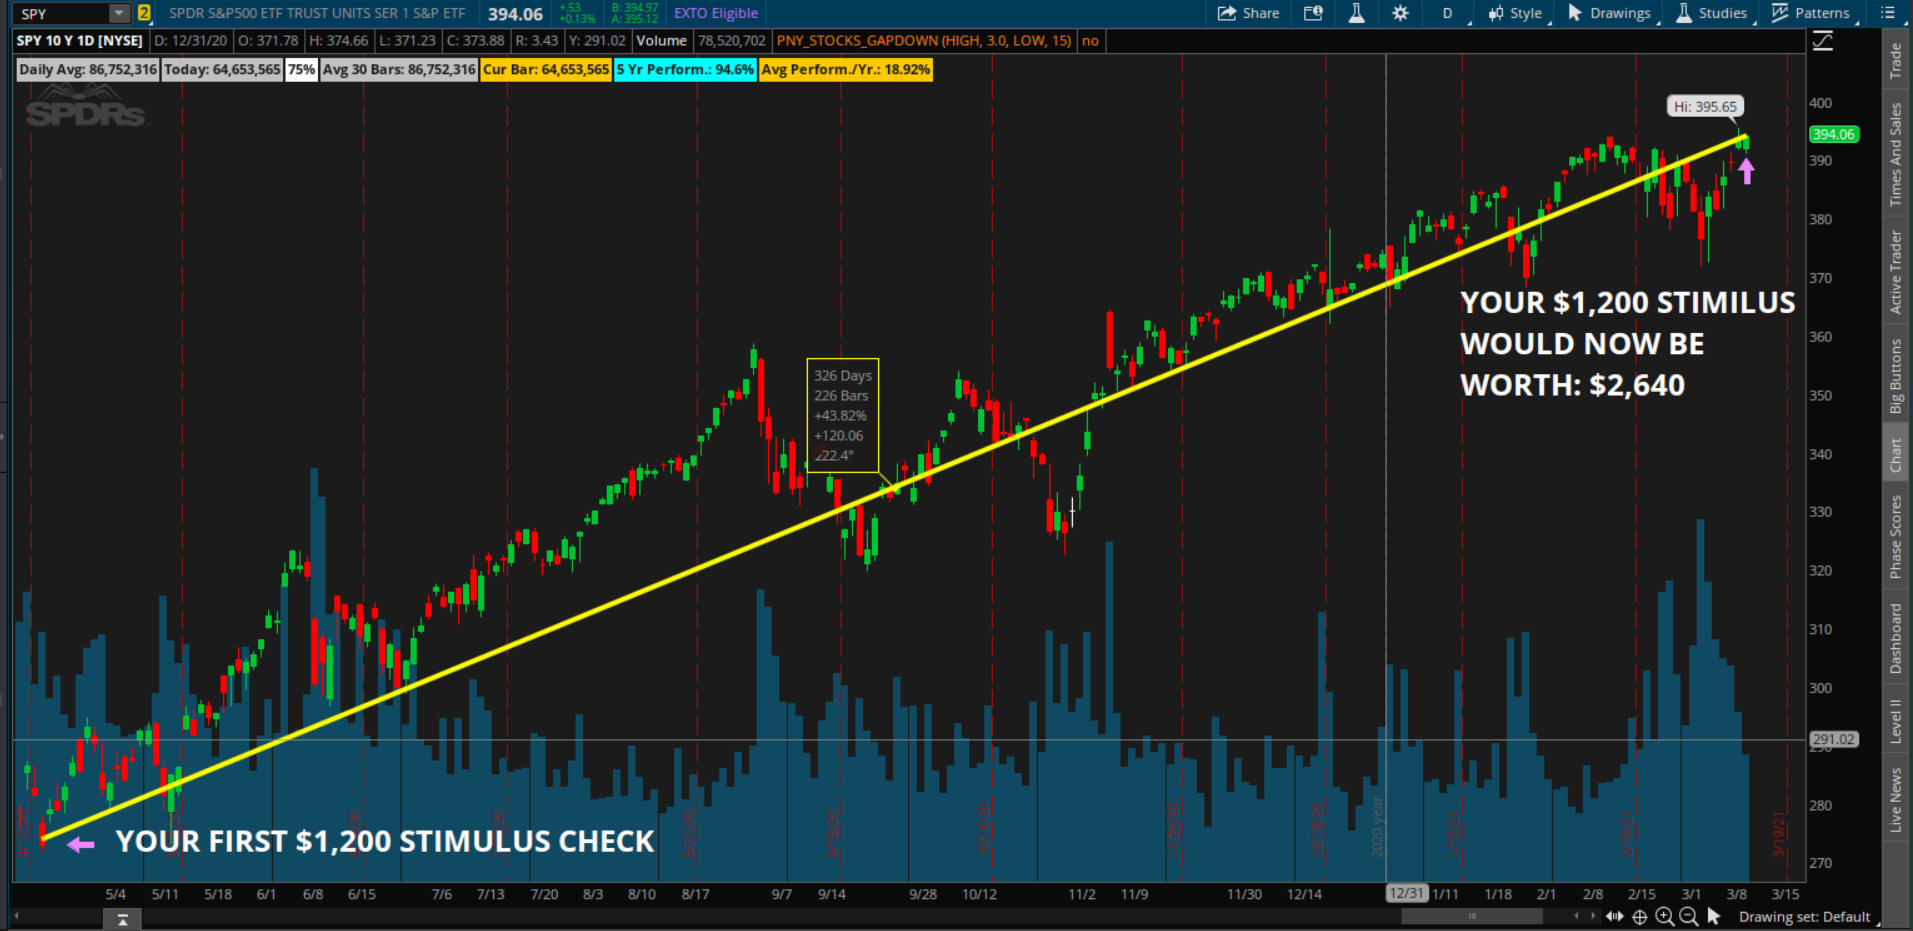The image size is (1913, 931).
Task: Click the Cur Bar: 64,653,565 label
Action: point(546,69)
